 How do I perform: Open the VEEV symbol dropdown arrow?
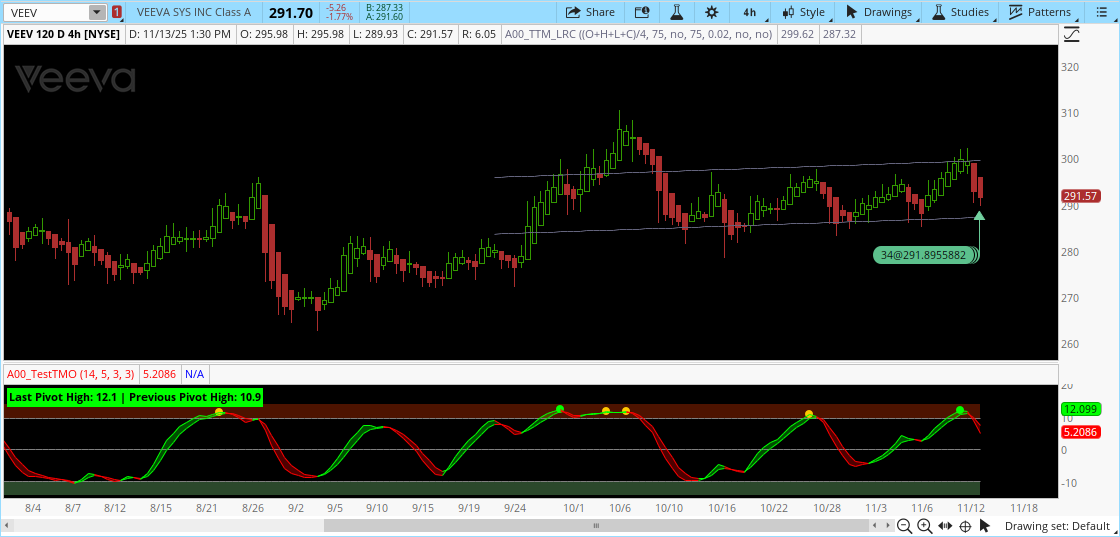pyautogui.click(x=96, y=12)
